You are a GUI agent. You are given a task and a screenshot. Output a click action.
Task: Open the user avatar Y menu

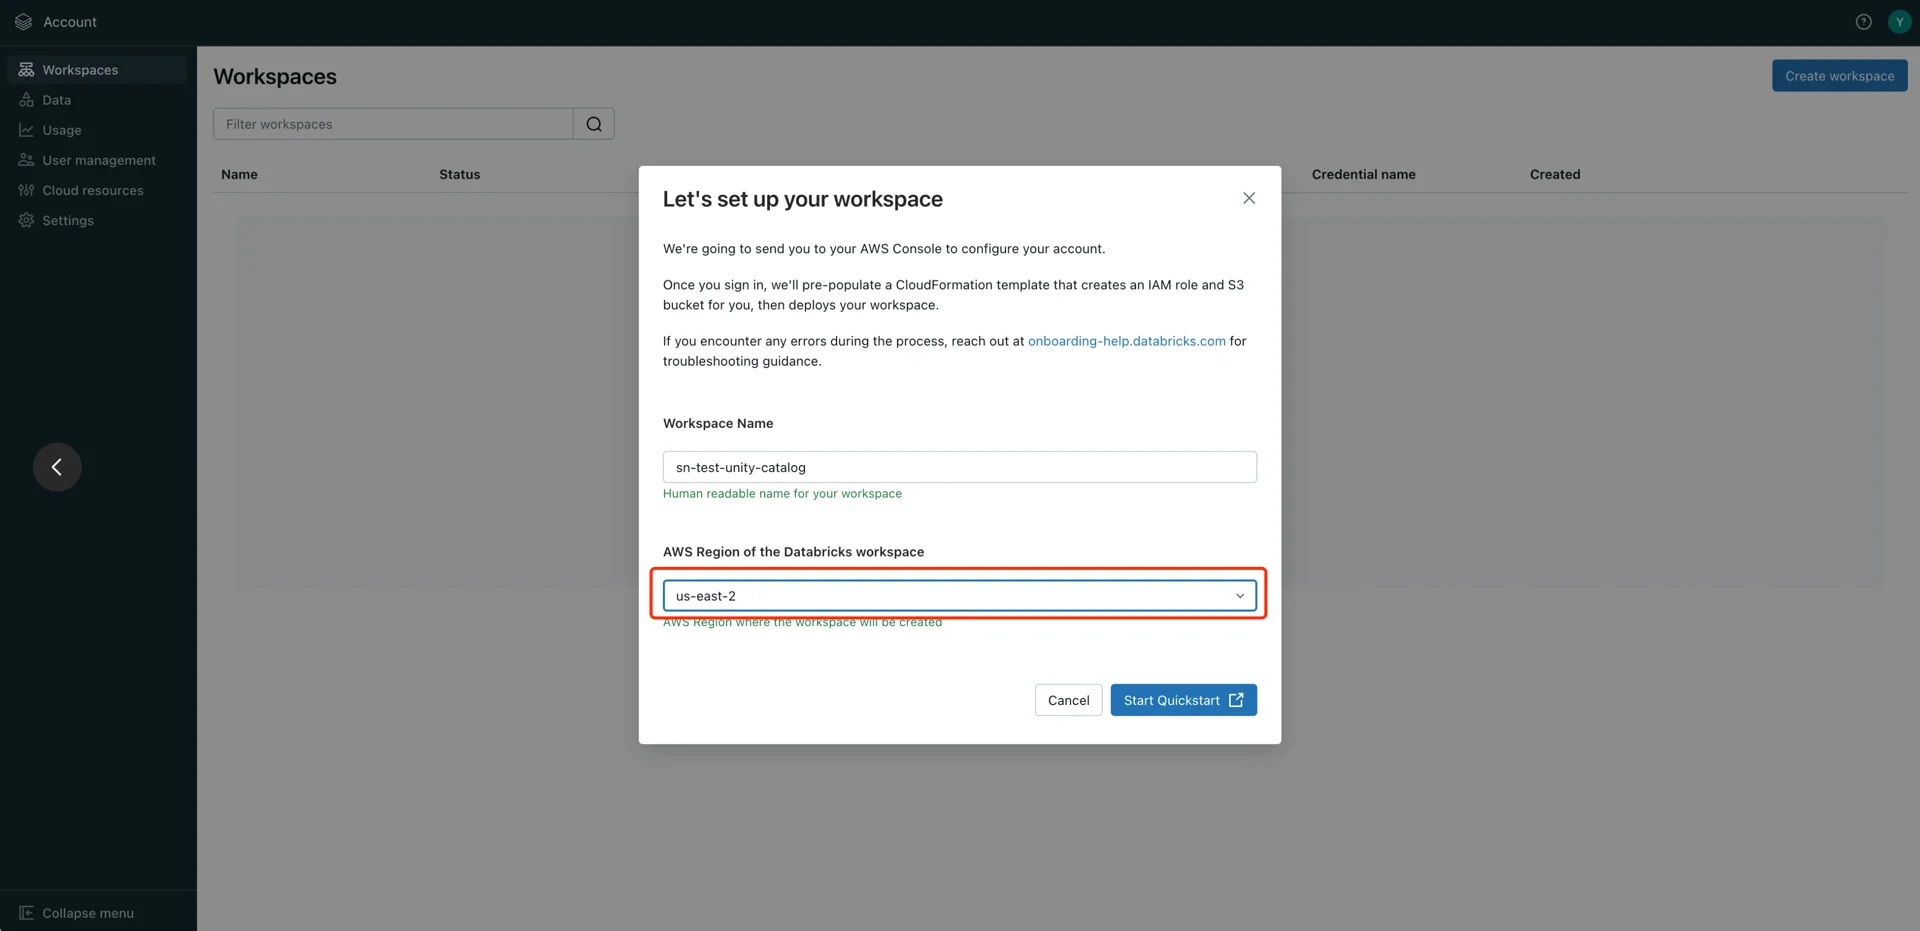(x=1899, y=22)
